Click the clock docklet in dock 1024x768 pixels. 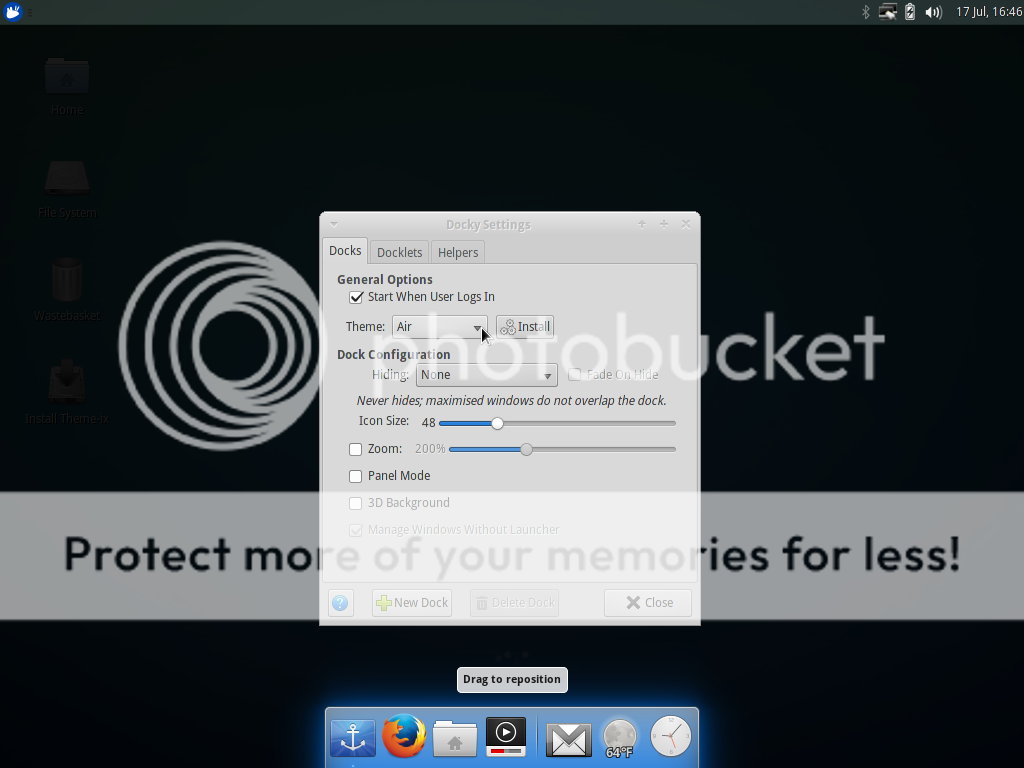(x=671, y=736)
